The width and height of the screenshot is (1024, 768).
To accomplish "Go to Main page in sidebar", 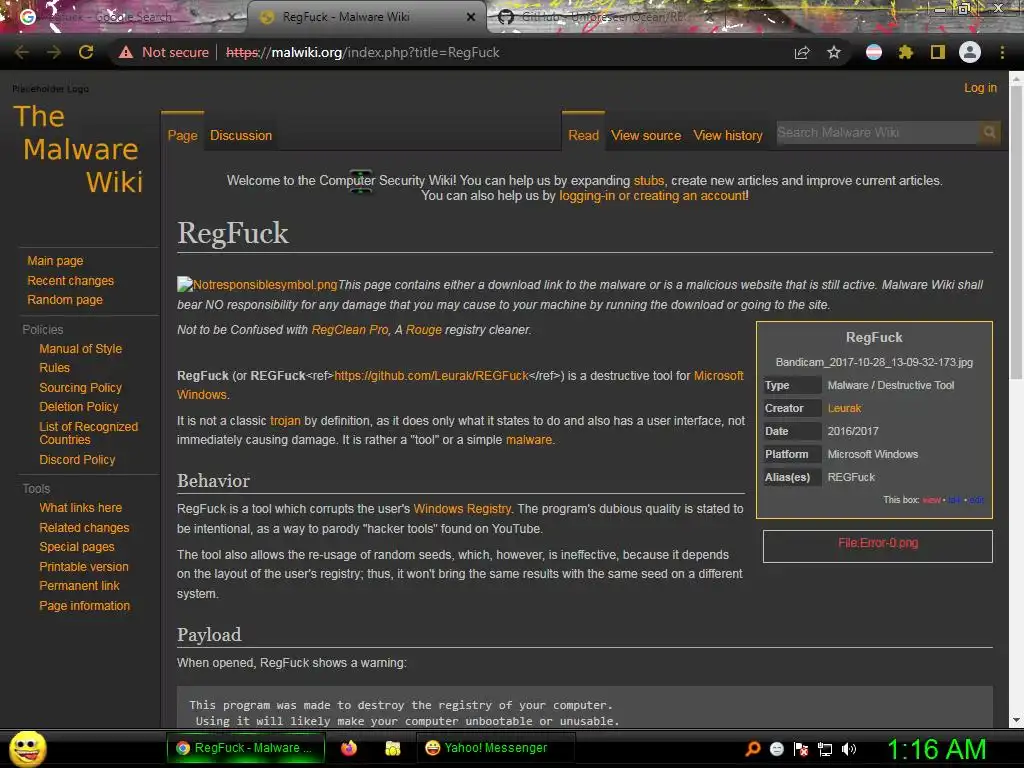I will pyautogui.click(x=55, y=261).
